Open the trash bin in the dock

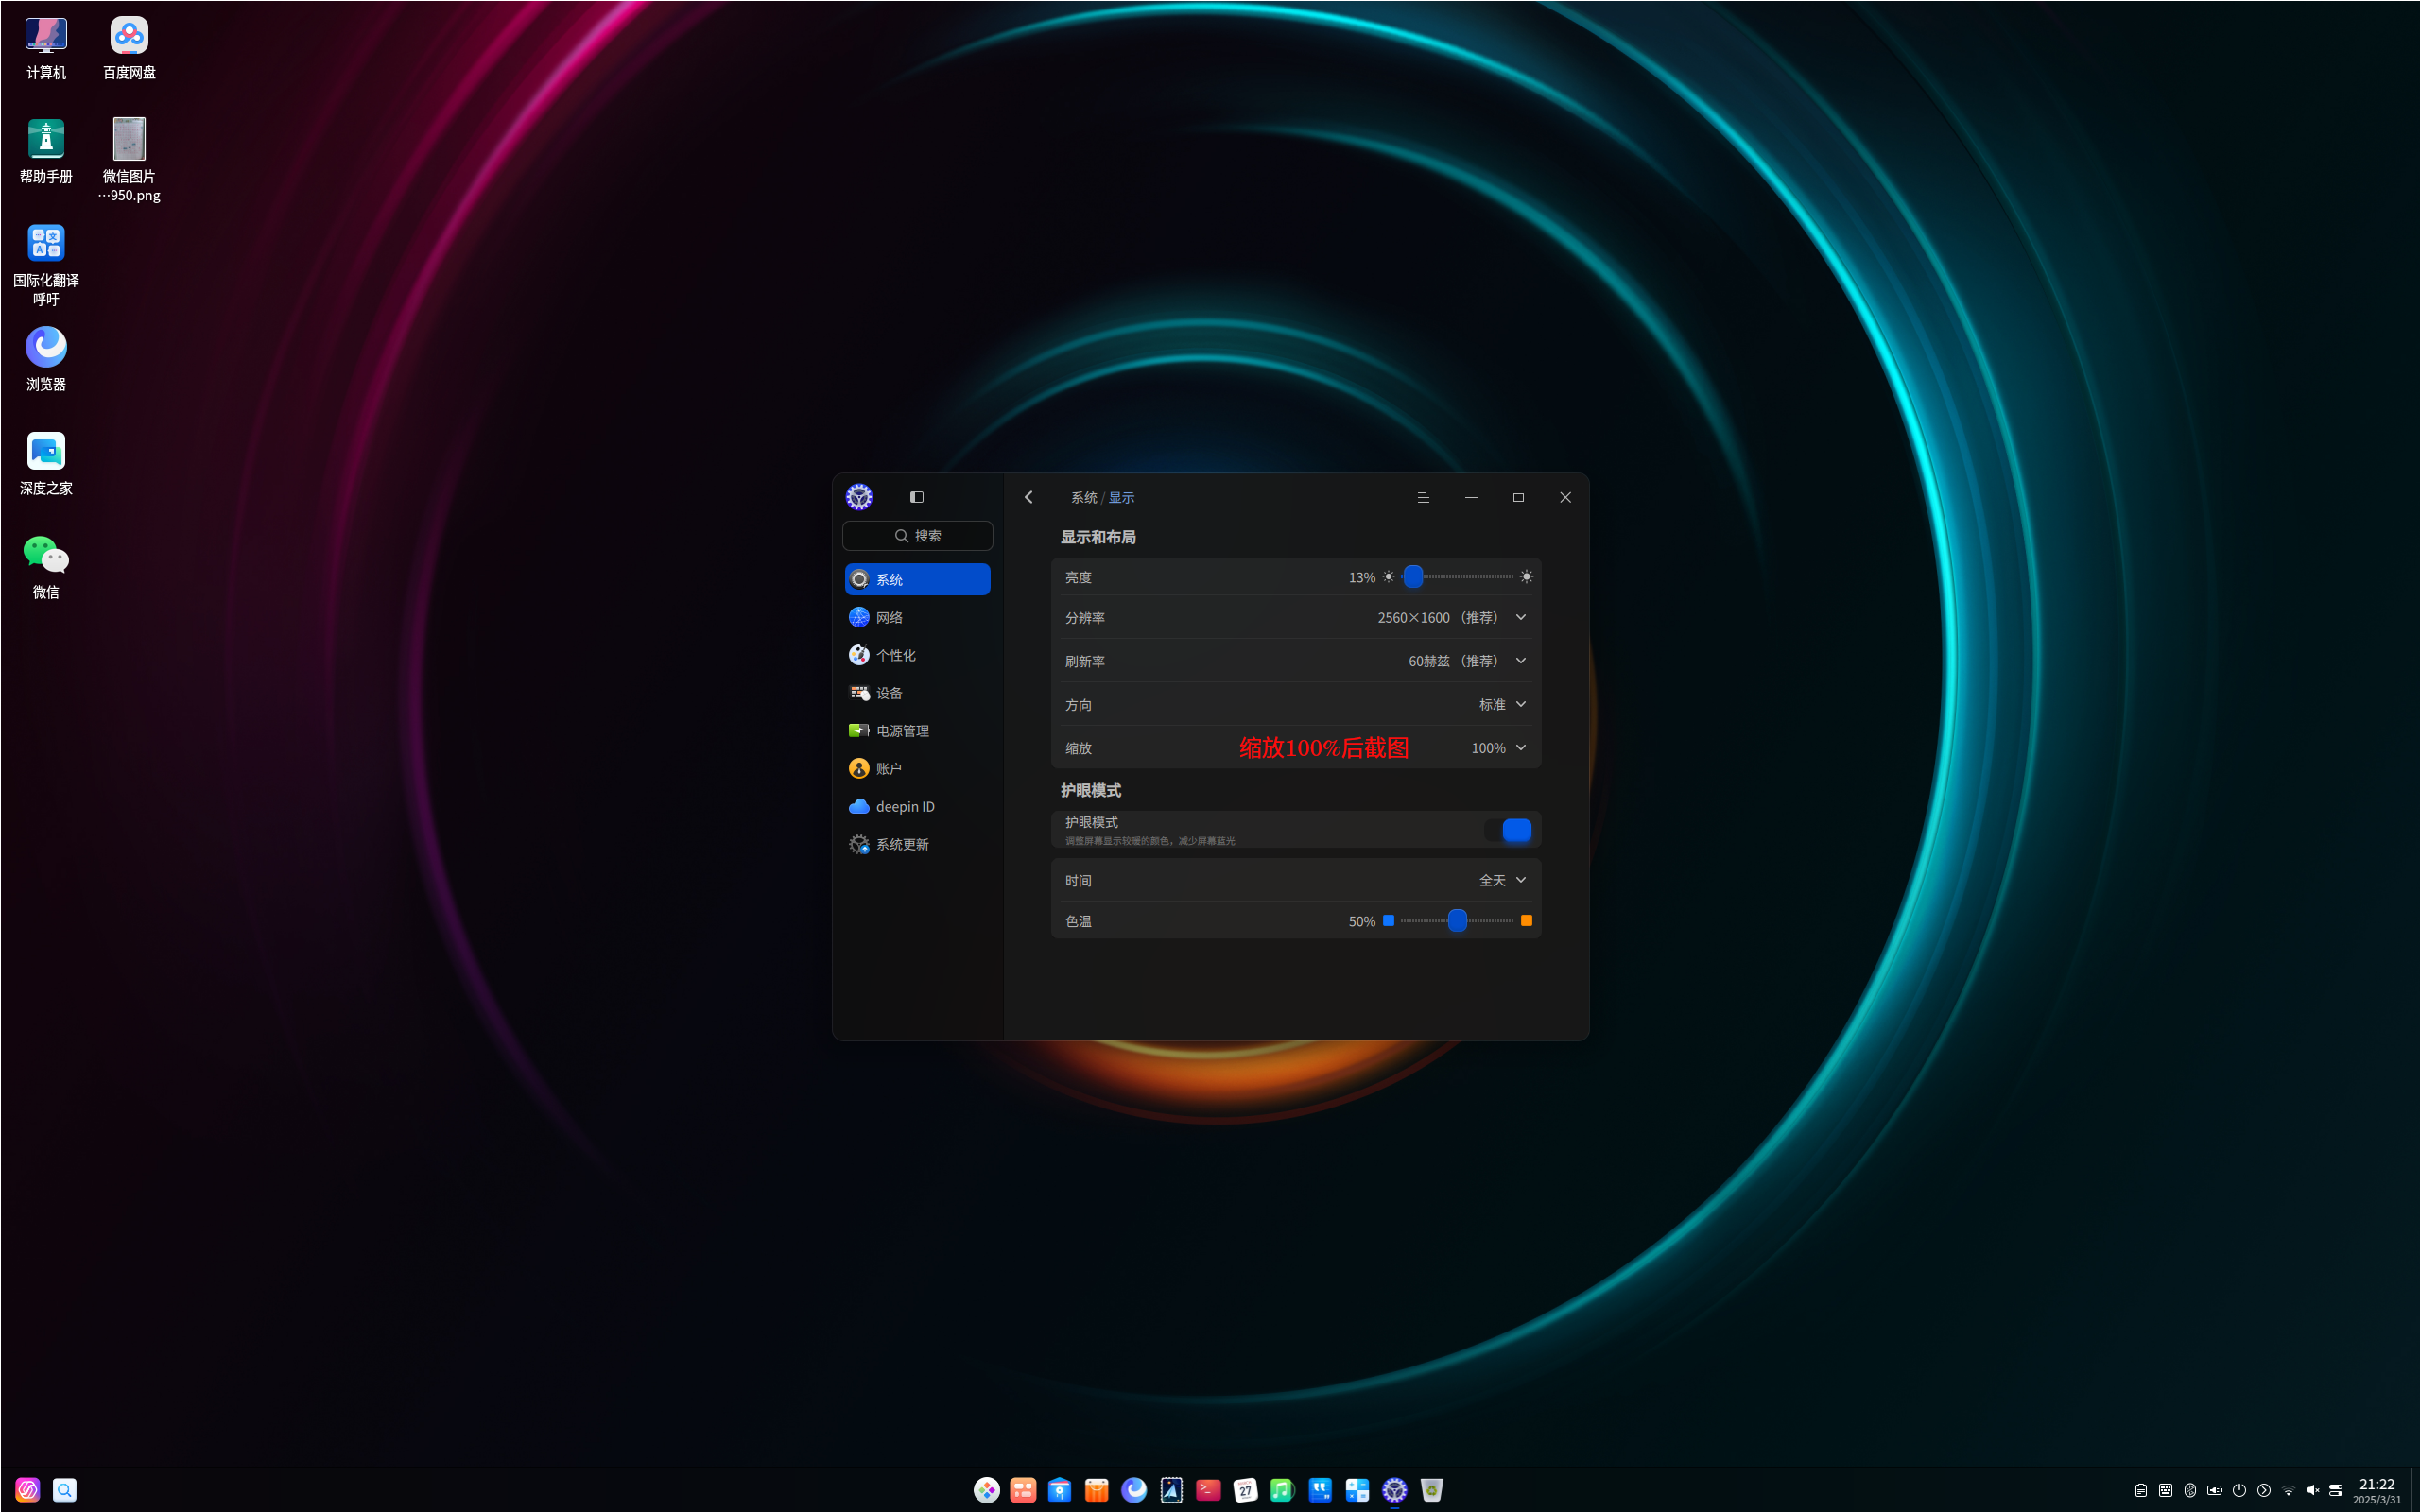(1432, 1490)
